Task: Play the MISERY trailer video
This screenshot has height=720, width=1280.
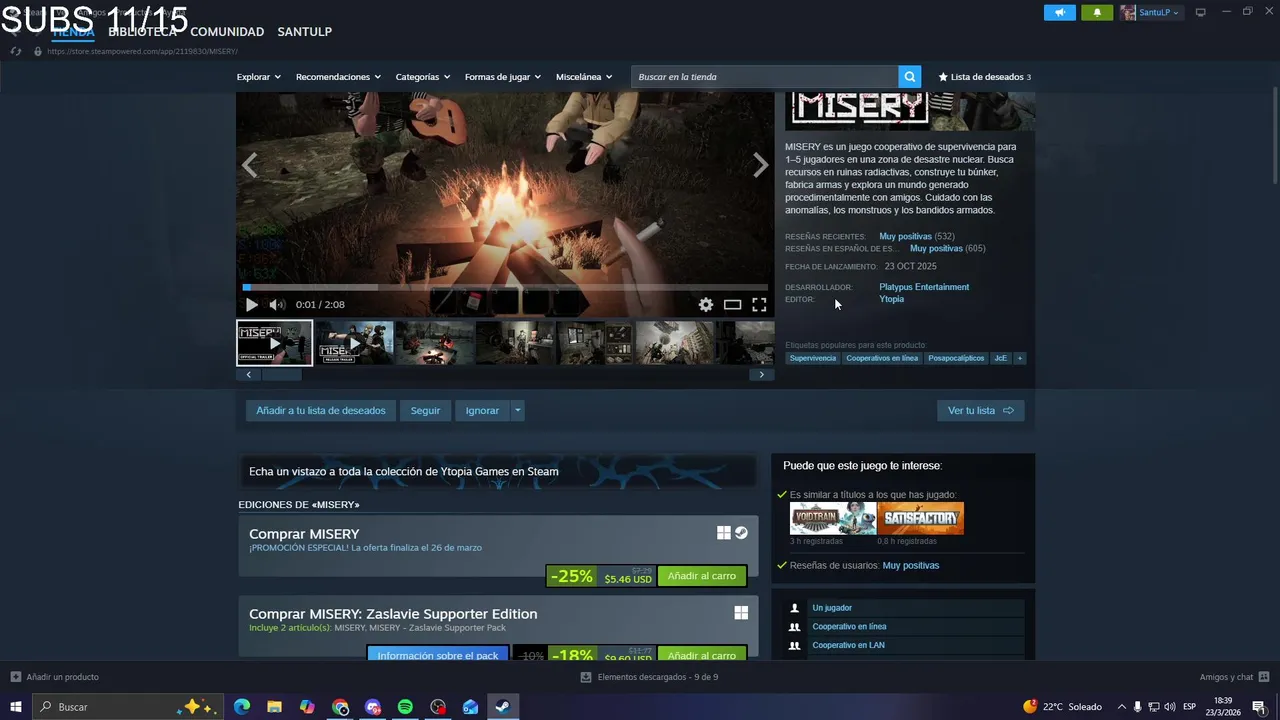Action: pos(252,305)
